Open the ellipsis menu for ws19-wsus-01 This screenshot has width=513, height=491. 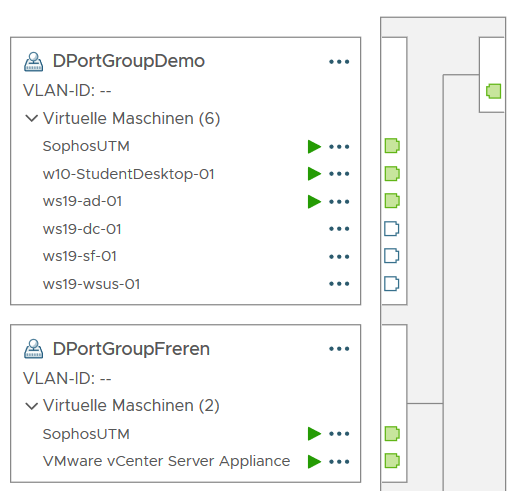tap(339, 284)
